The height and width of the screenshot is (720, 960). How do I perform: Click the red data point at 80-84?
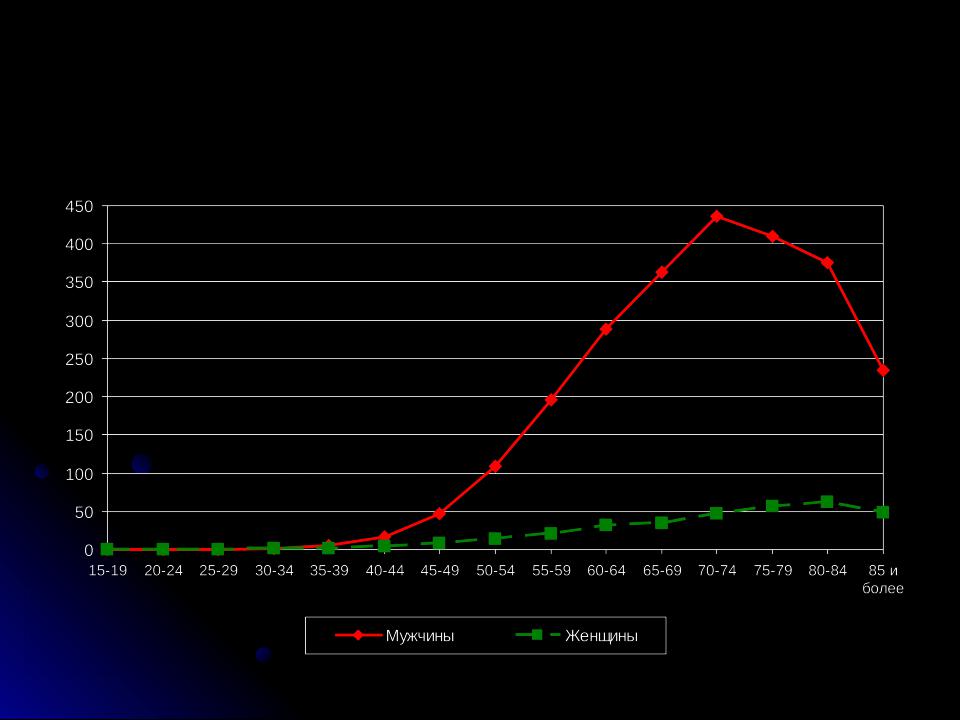point(827,263)
